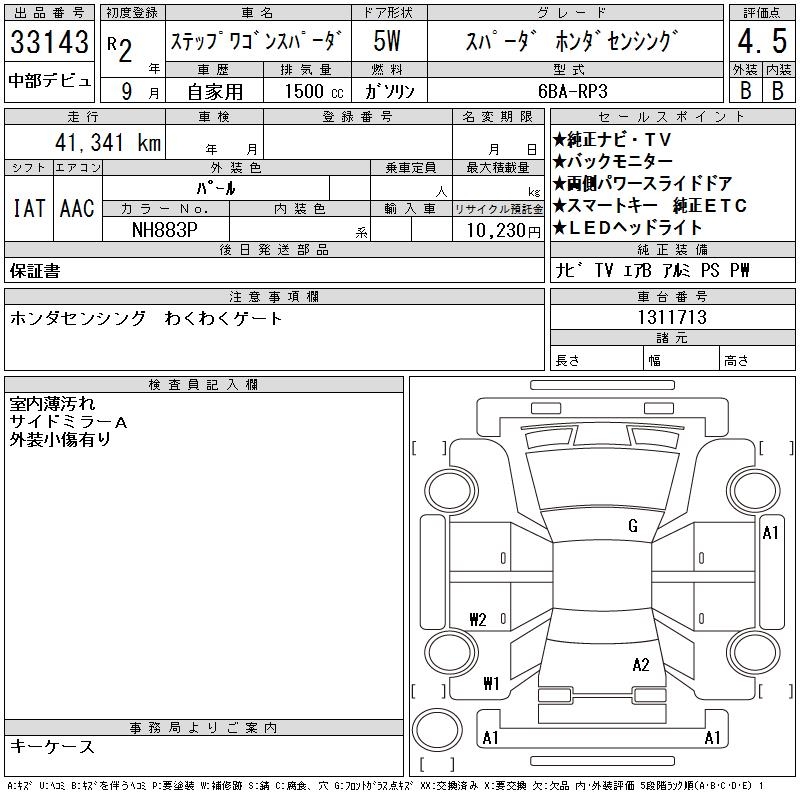Screen dimensions: 800x800
Task: Click the interior grade B under 内装
Action: tap(777, 89)
